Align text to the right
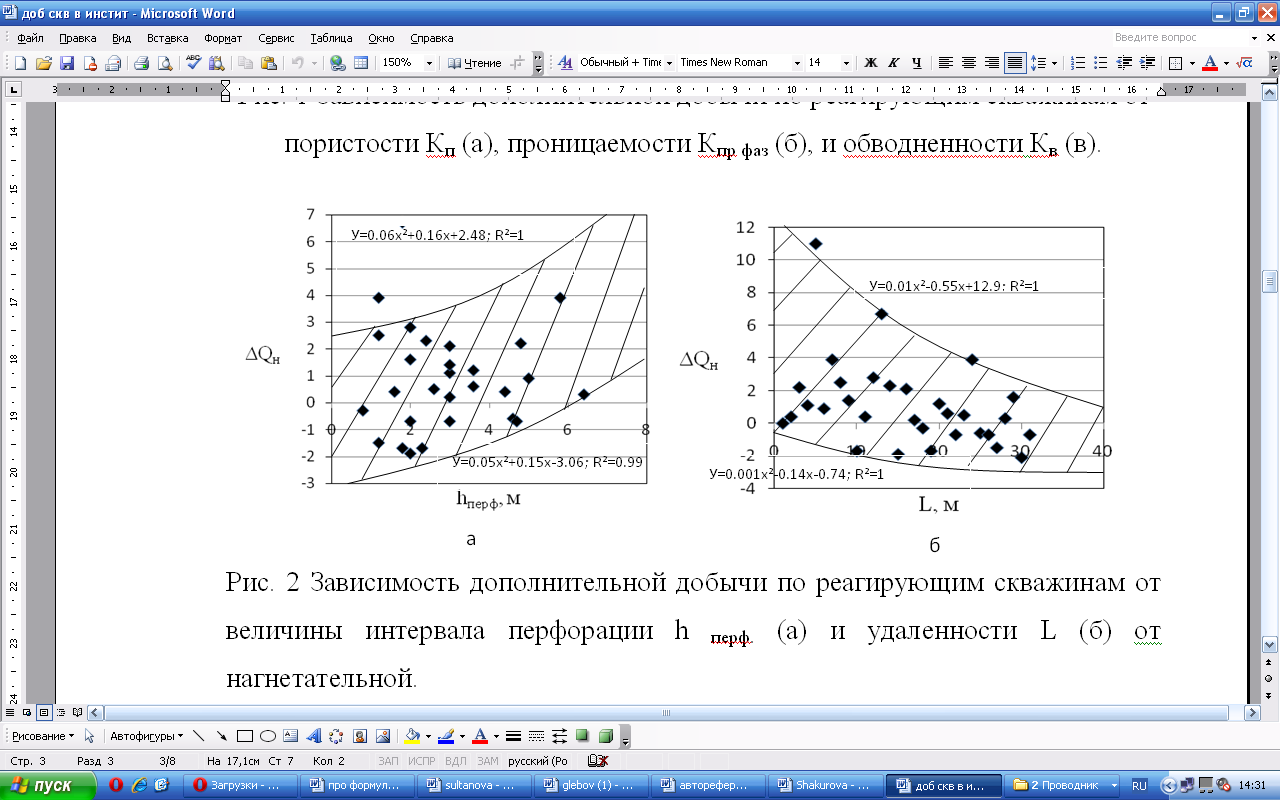The image size is (1280, 800). point(992,63)
